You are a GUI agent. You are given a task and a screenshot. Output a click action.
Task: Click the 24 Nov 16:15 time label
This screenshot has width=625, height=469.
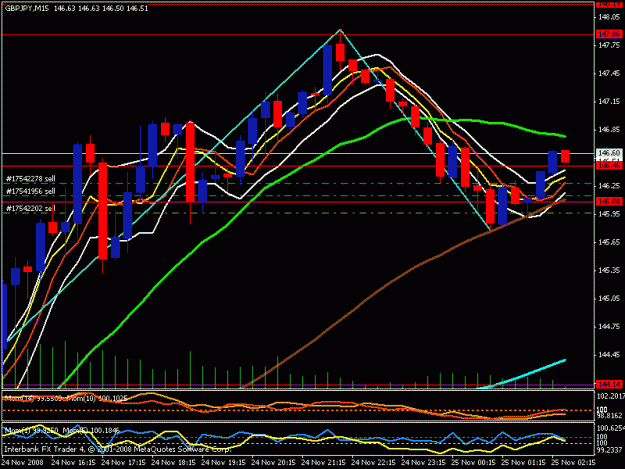[x=73, y=462]
